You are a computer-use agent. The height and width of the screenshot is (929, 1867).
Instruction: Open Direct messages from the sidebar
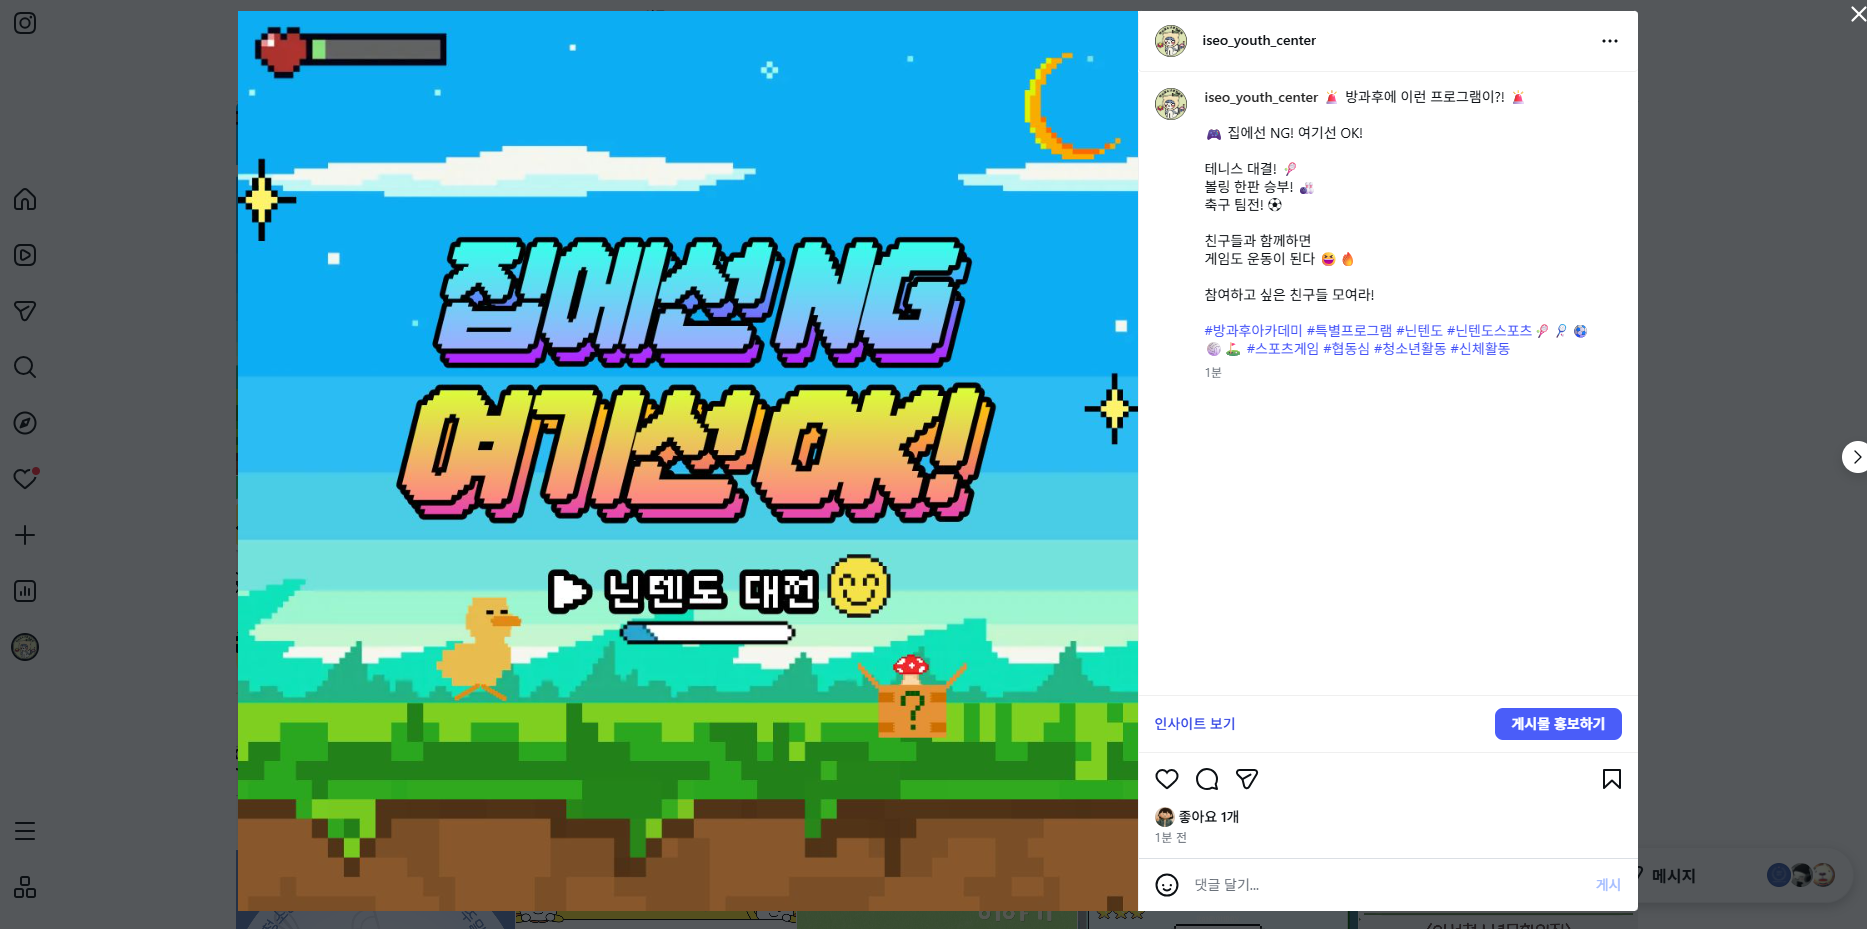(25, 311)
